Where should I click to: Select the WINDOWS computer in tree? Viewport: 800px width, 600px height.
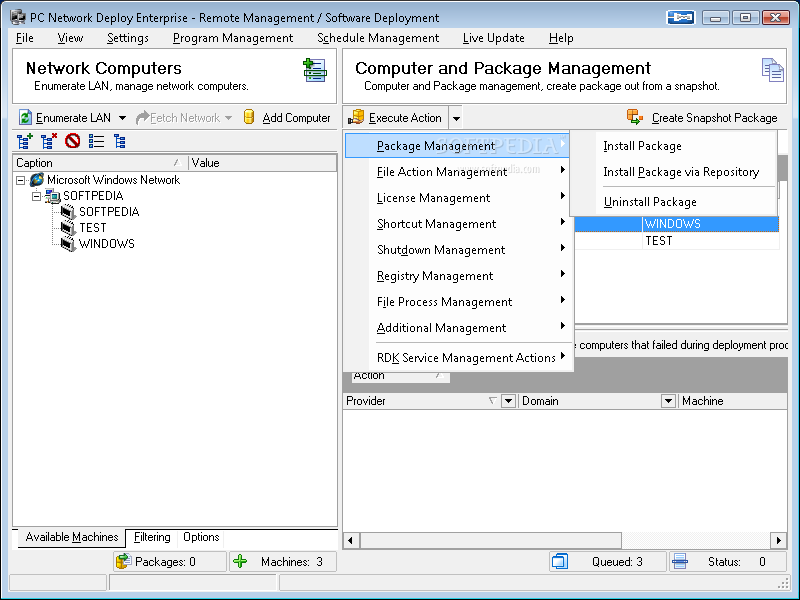point(107,244)
